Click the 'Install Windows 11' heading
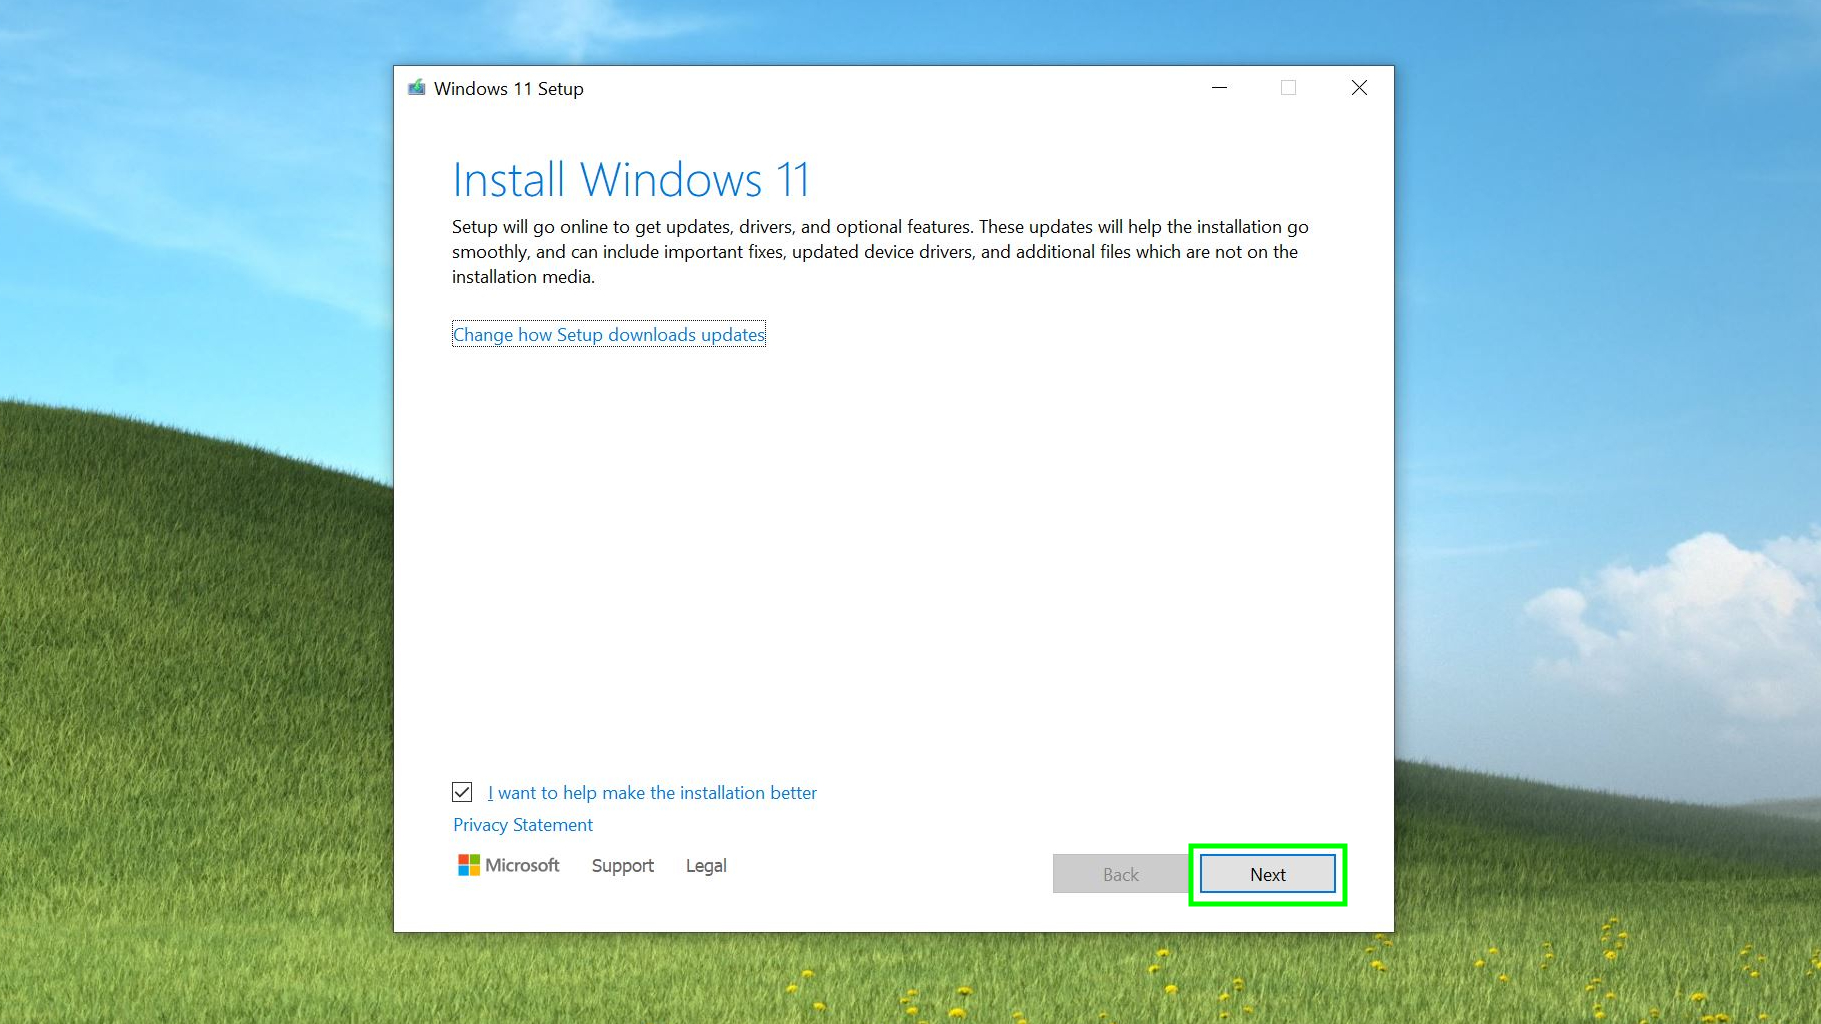The width and height of the screenshot is (1821, 1024). pyautogui.click(x=630, y=181)
